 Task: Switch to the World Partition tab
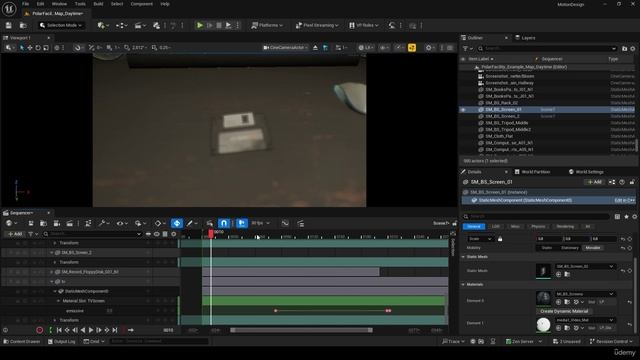532,172
